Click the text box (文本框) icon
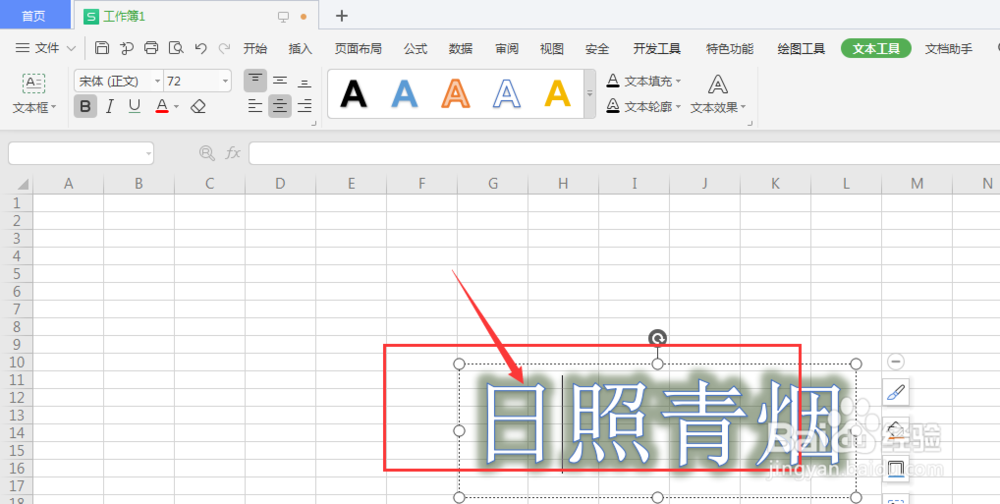 pos(34,84)
